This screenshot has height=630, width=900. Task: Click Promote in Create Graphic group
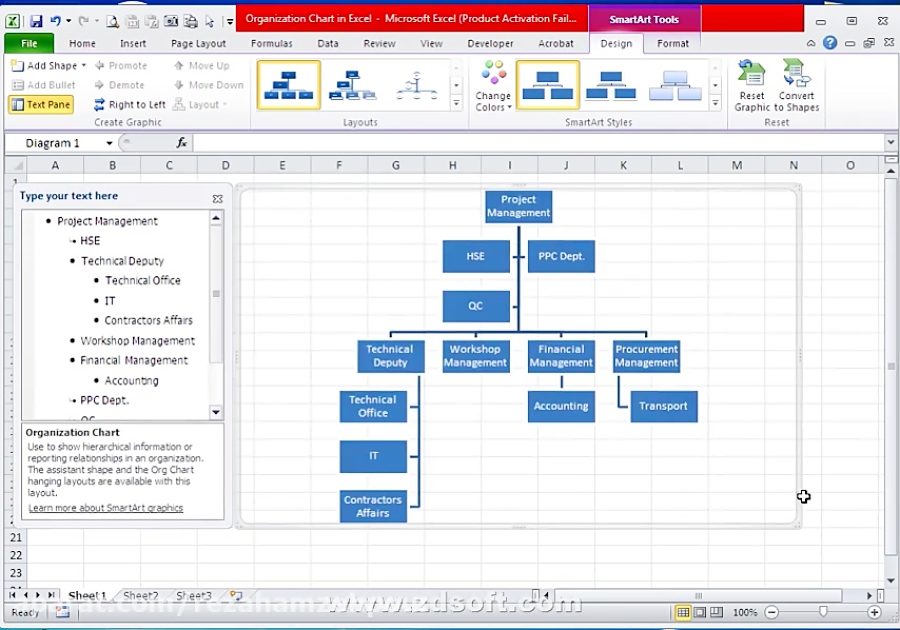(x=121, y=65)
